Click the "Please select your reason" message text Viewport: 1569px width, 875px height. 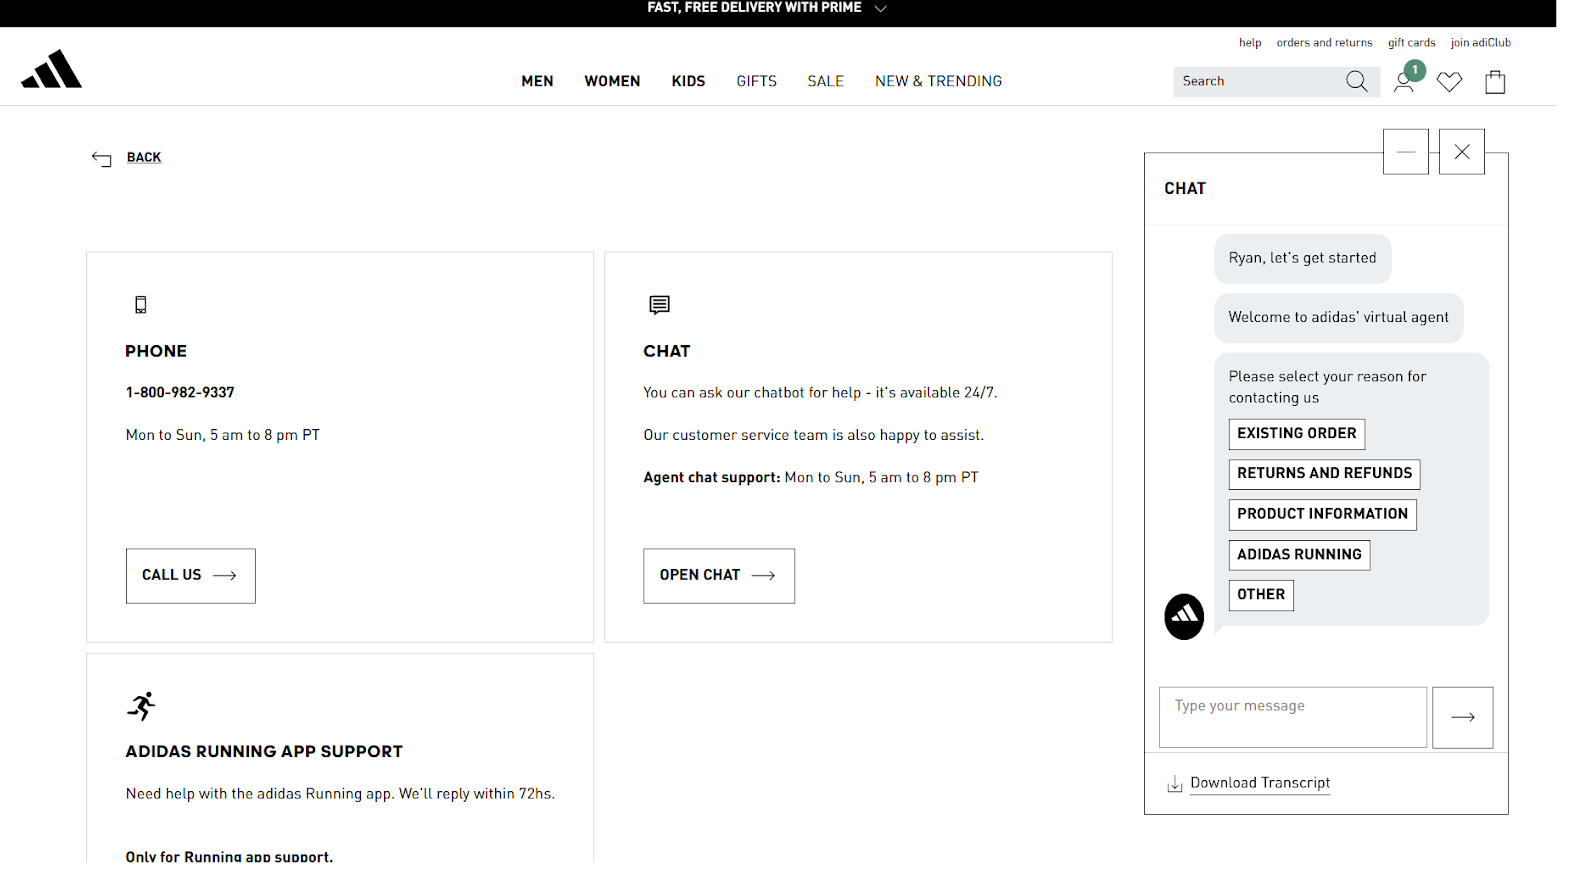[1327, 387]
